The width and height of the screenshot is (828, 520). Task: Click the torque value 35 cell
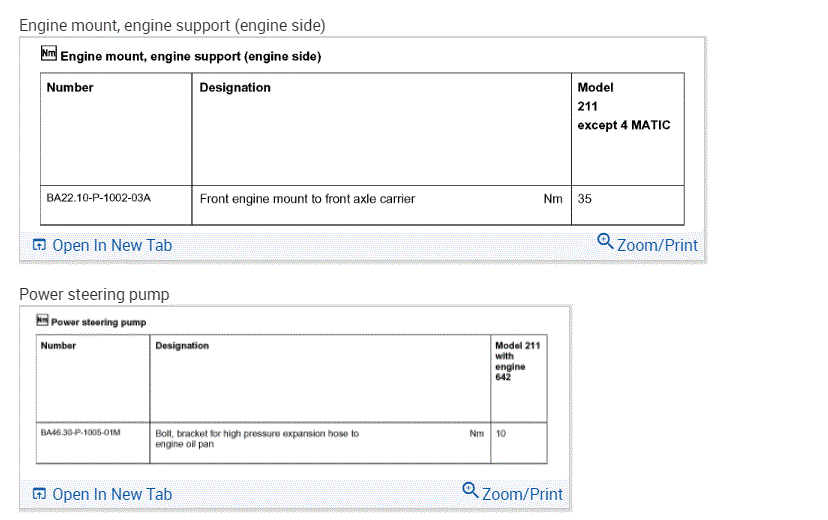tap(586, 199)
